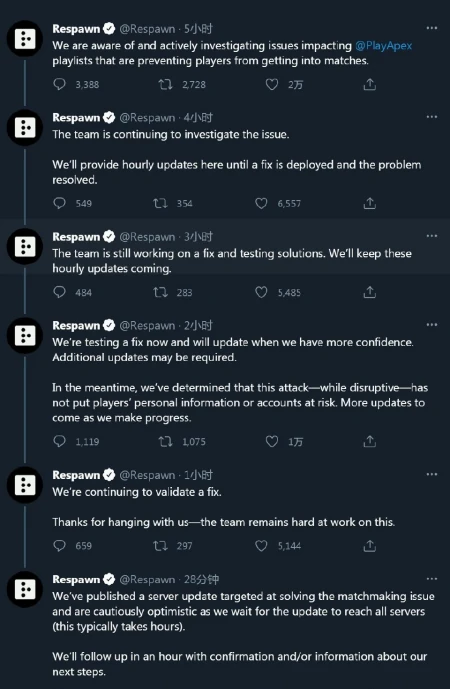Viewport: 450px width, 689px height.
Task: Open replies on the tweet with 3,388 comments
Action: (x=59, y=84)
